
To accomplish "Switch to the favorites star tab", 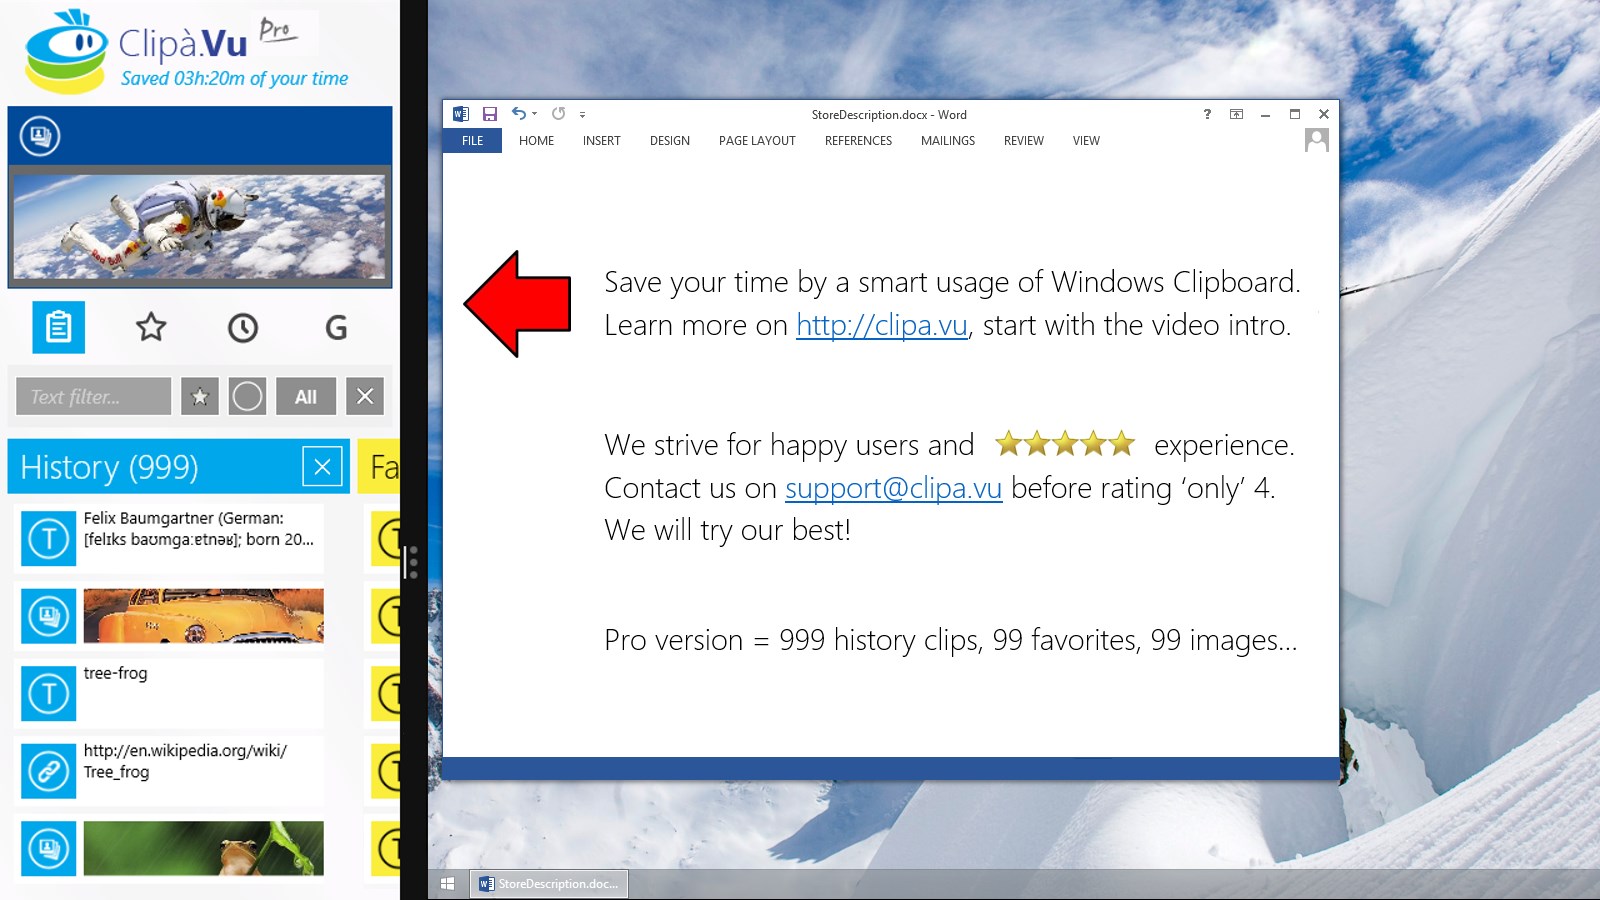I will tap(151, 327).
